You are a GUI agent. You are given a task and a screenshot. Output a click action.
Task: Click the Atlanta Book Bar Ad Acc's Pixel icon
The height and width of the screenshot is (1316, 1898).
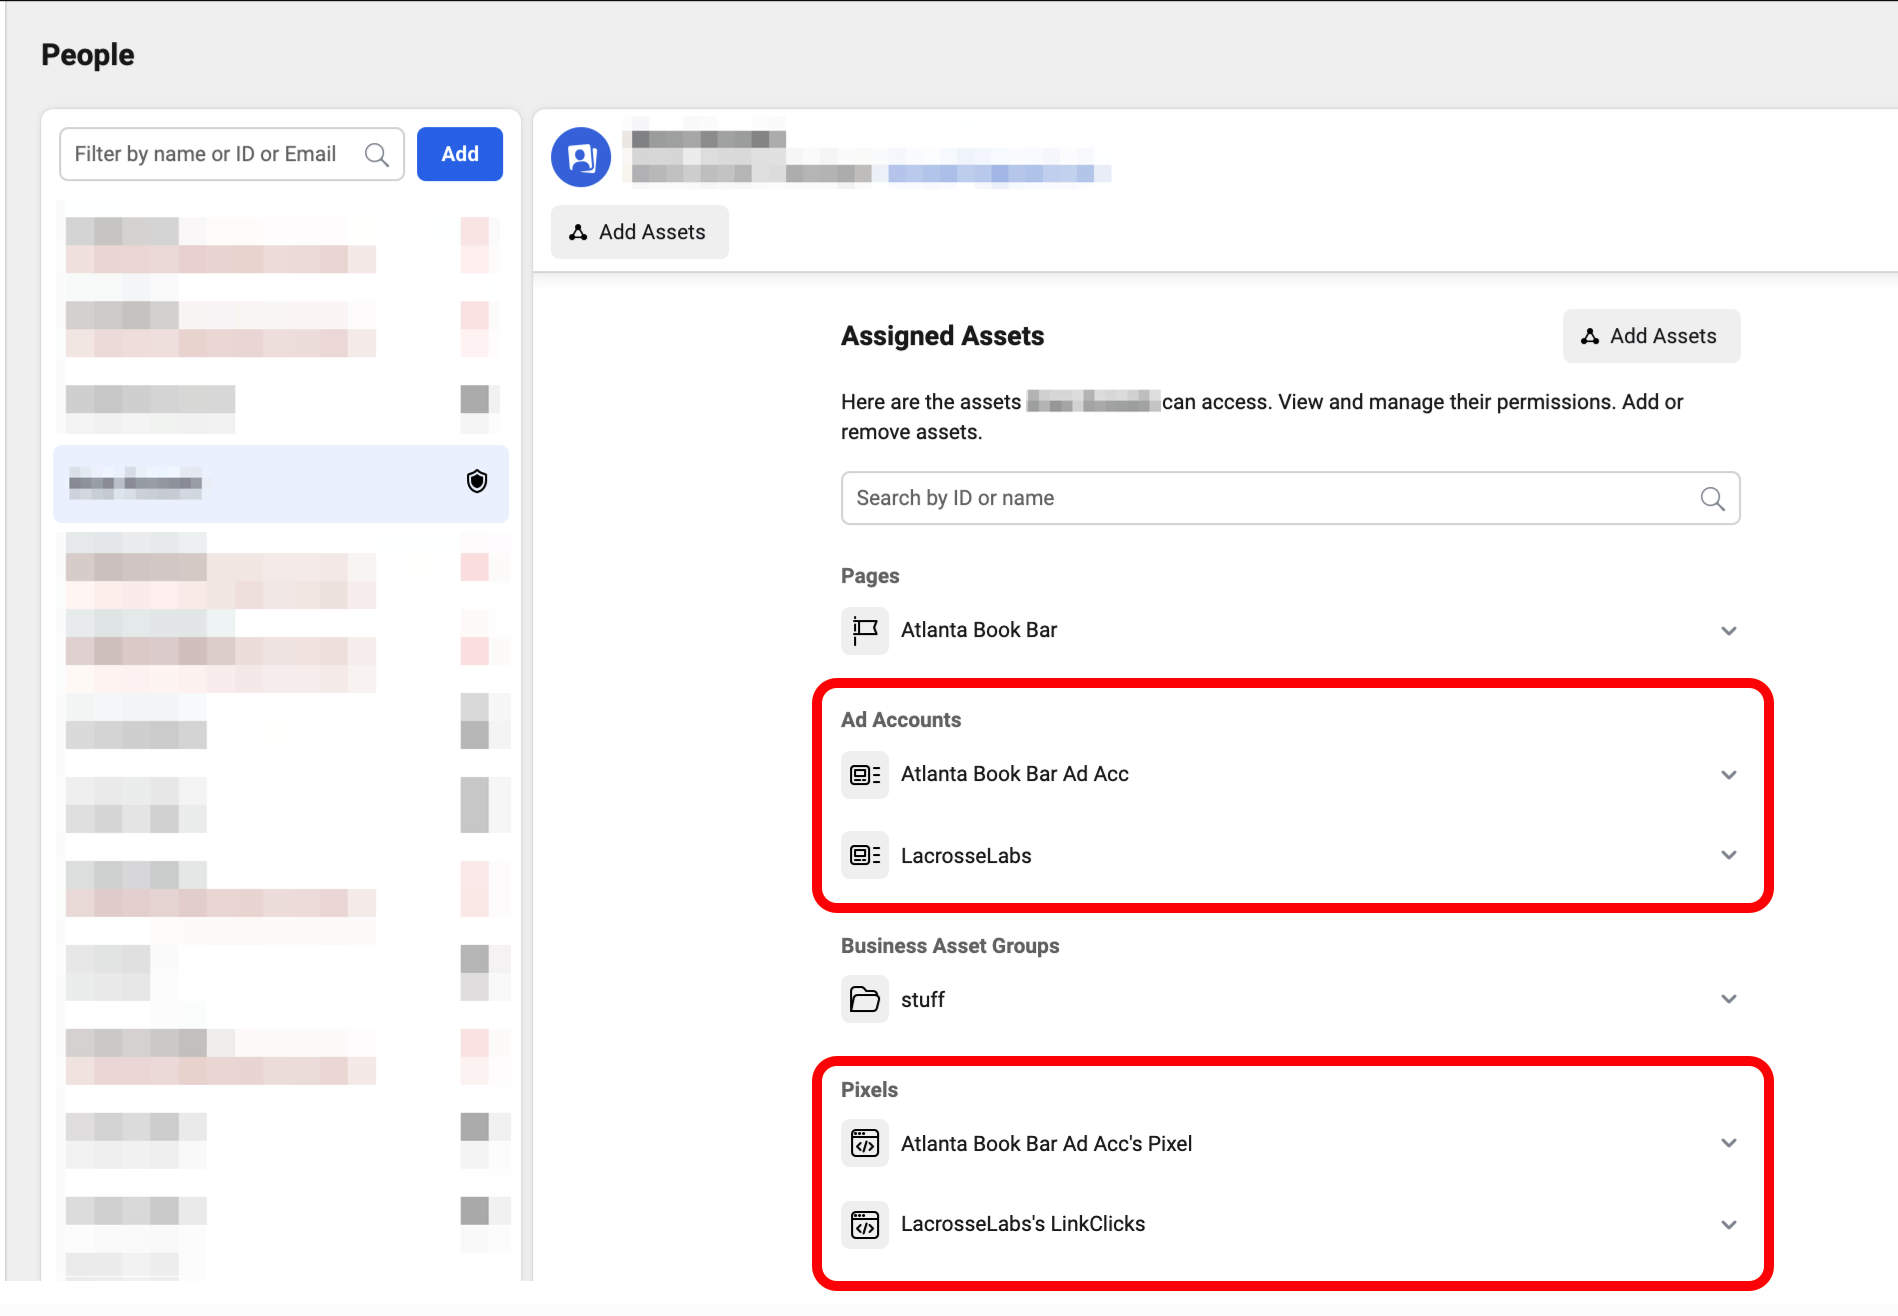click(864, 1143)
